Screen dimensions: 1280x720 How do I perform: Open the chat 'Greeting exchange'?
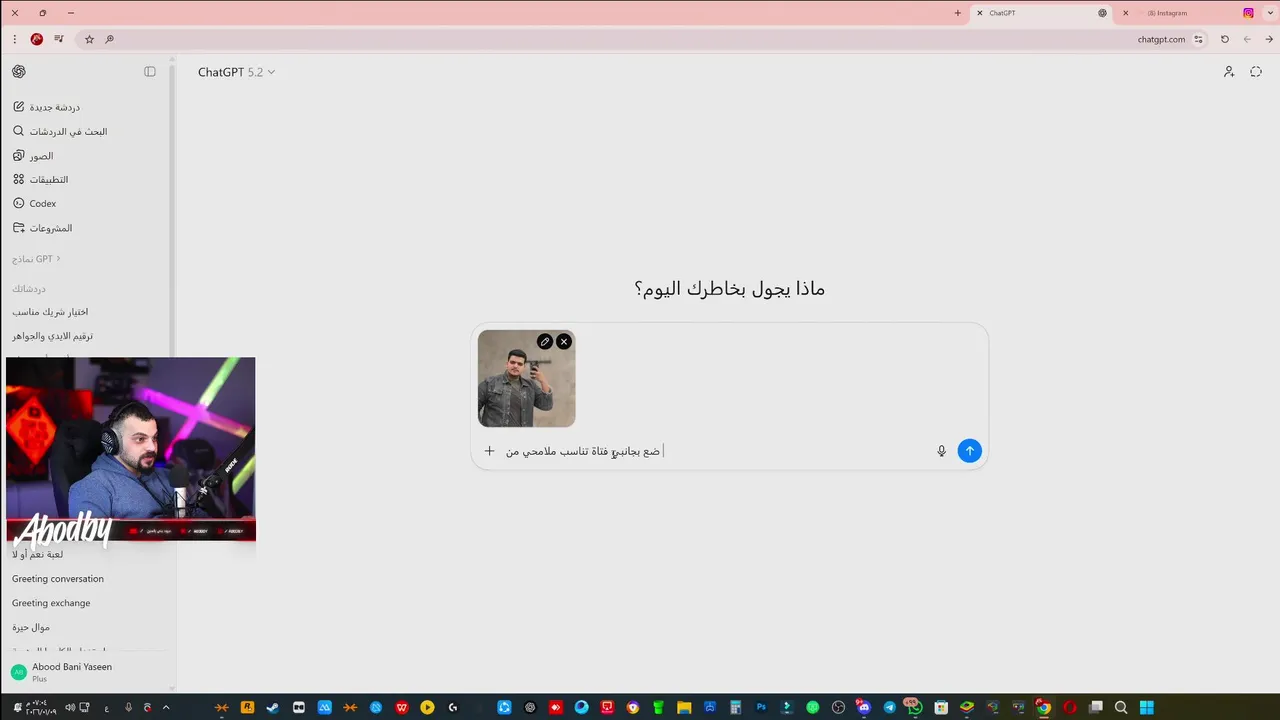point(51,603)
